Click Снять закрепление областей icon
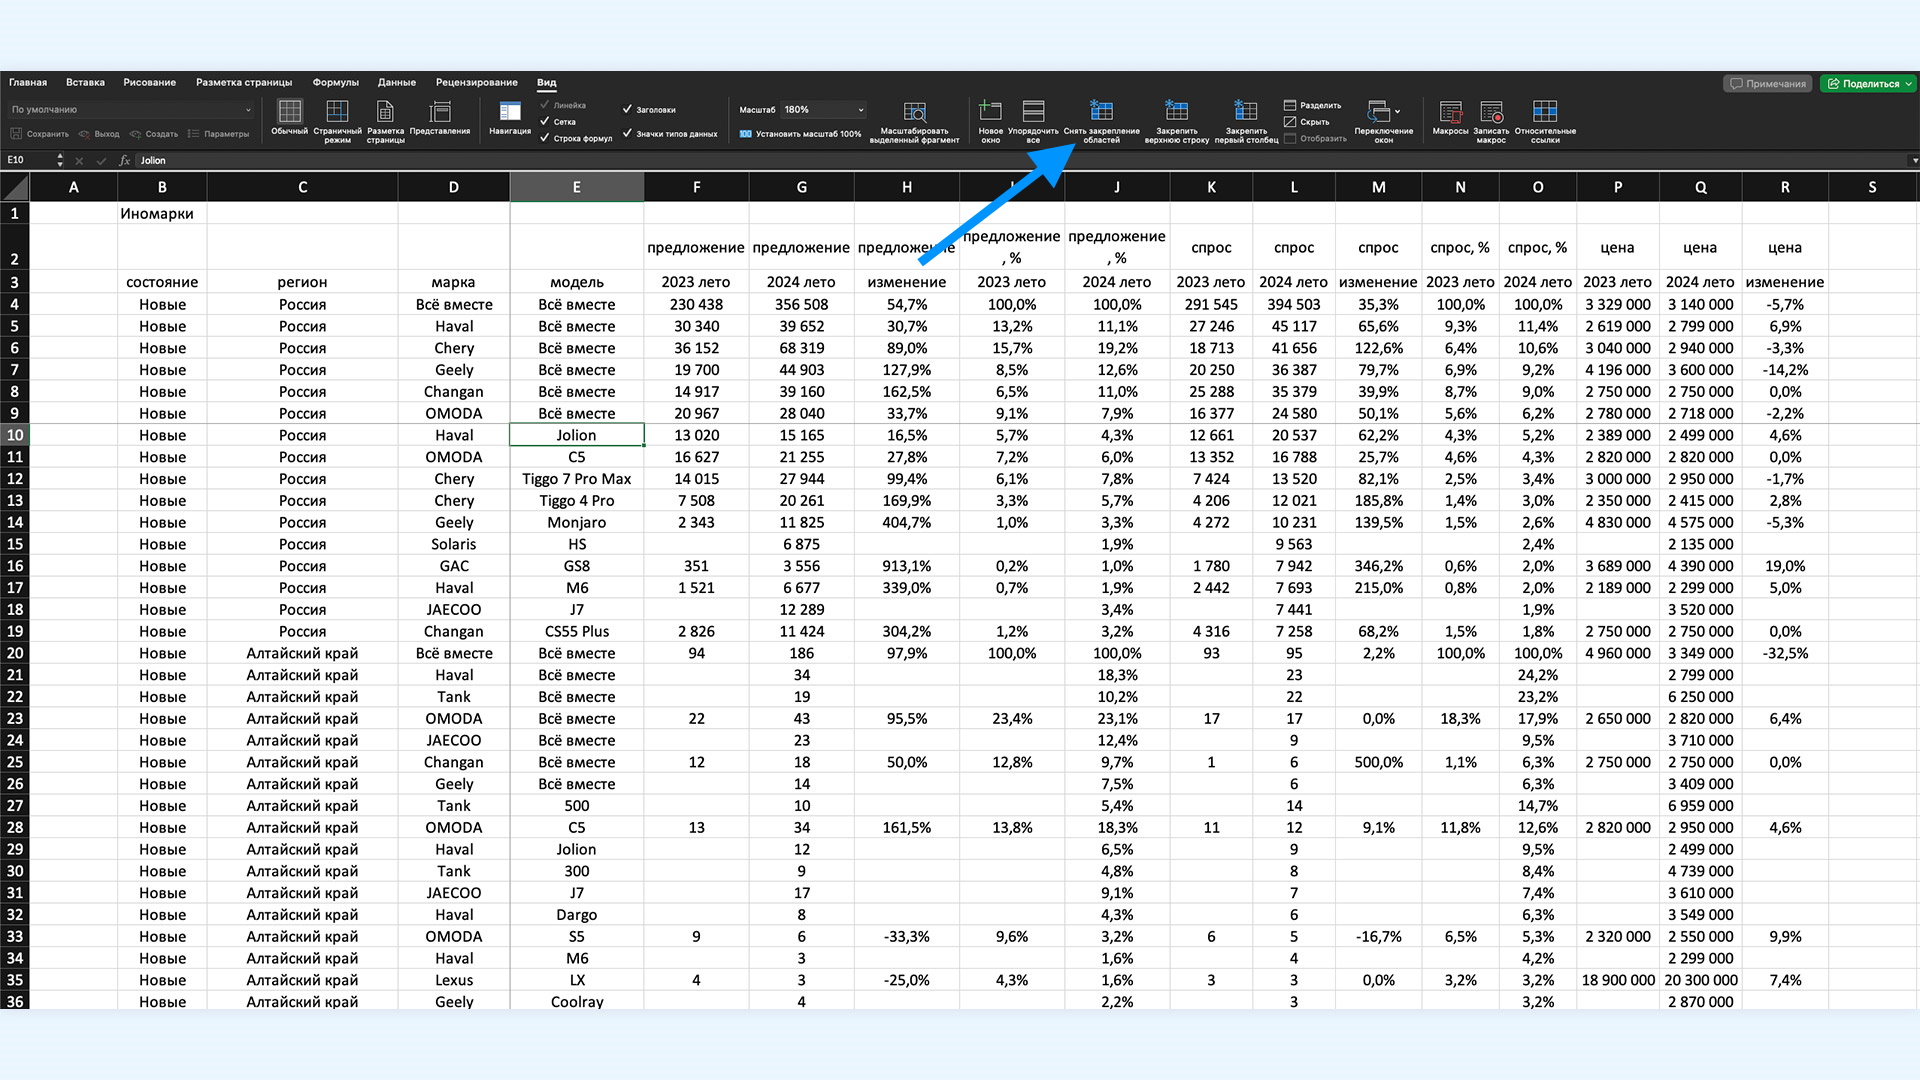The image size is (1920, 1080). (1101, 111)
